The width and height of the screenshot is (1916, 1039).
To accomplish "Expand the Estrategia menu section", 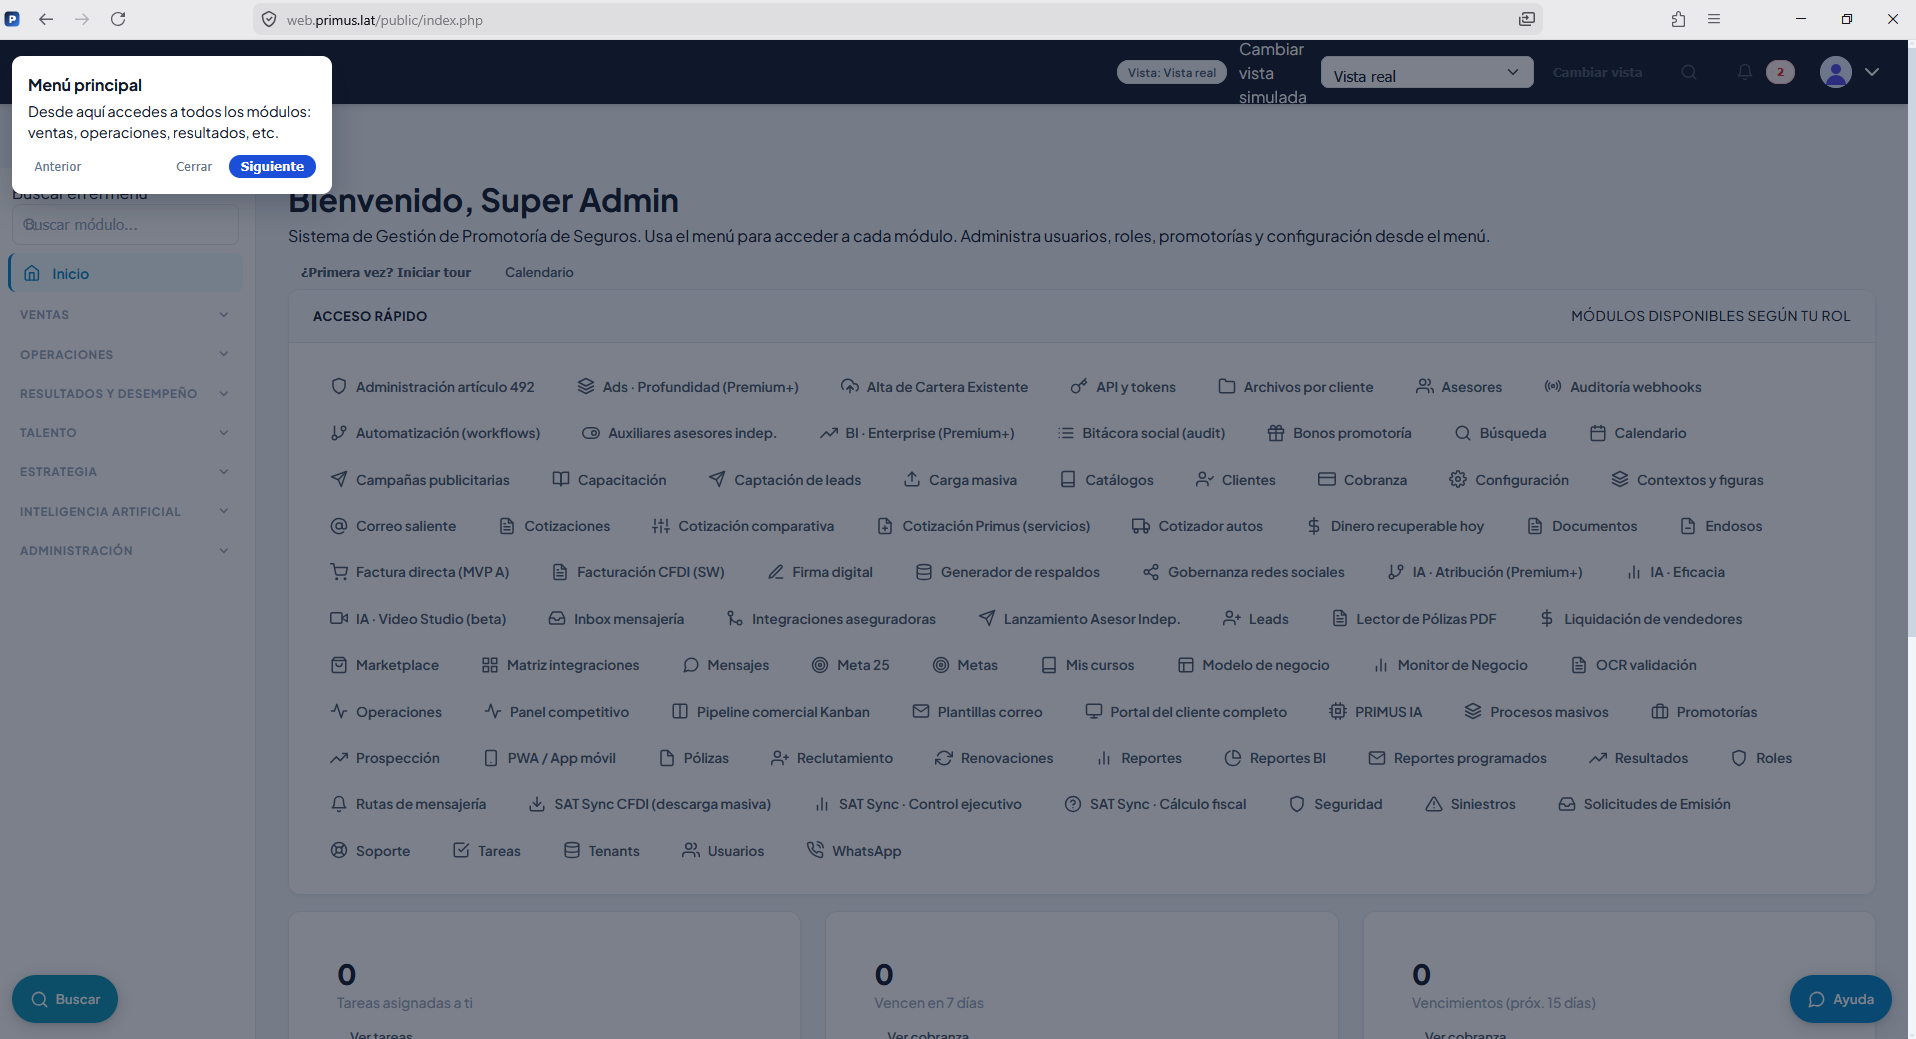I will tap(125, 471).
